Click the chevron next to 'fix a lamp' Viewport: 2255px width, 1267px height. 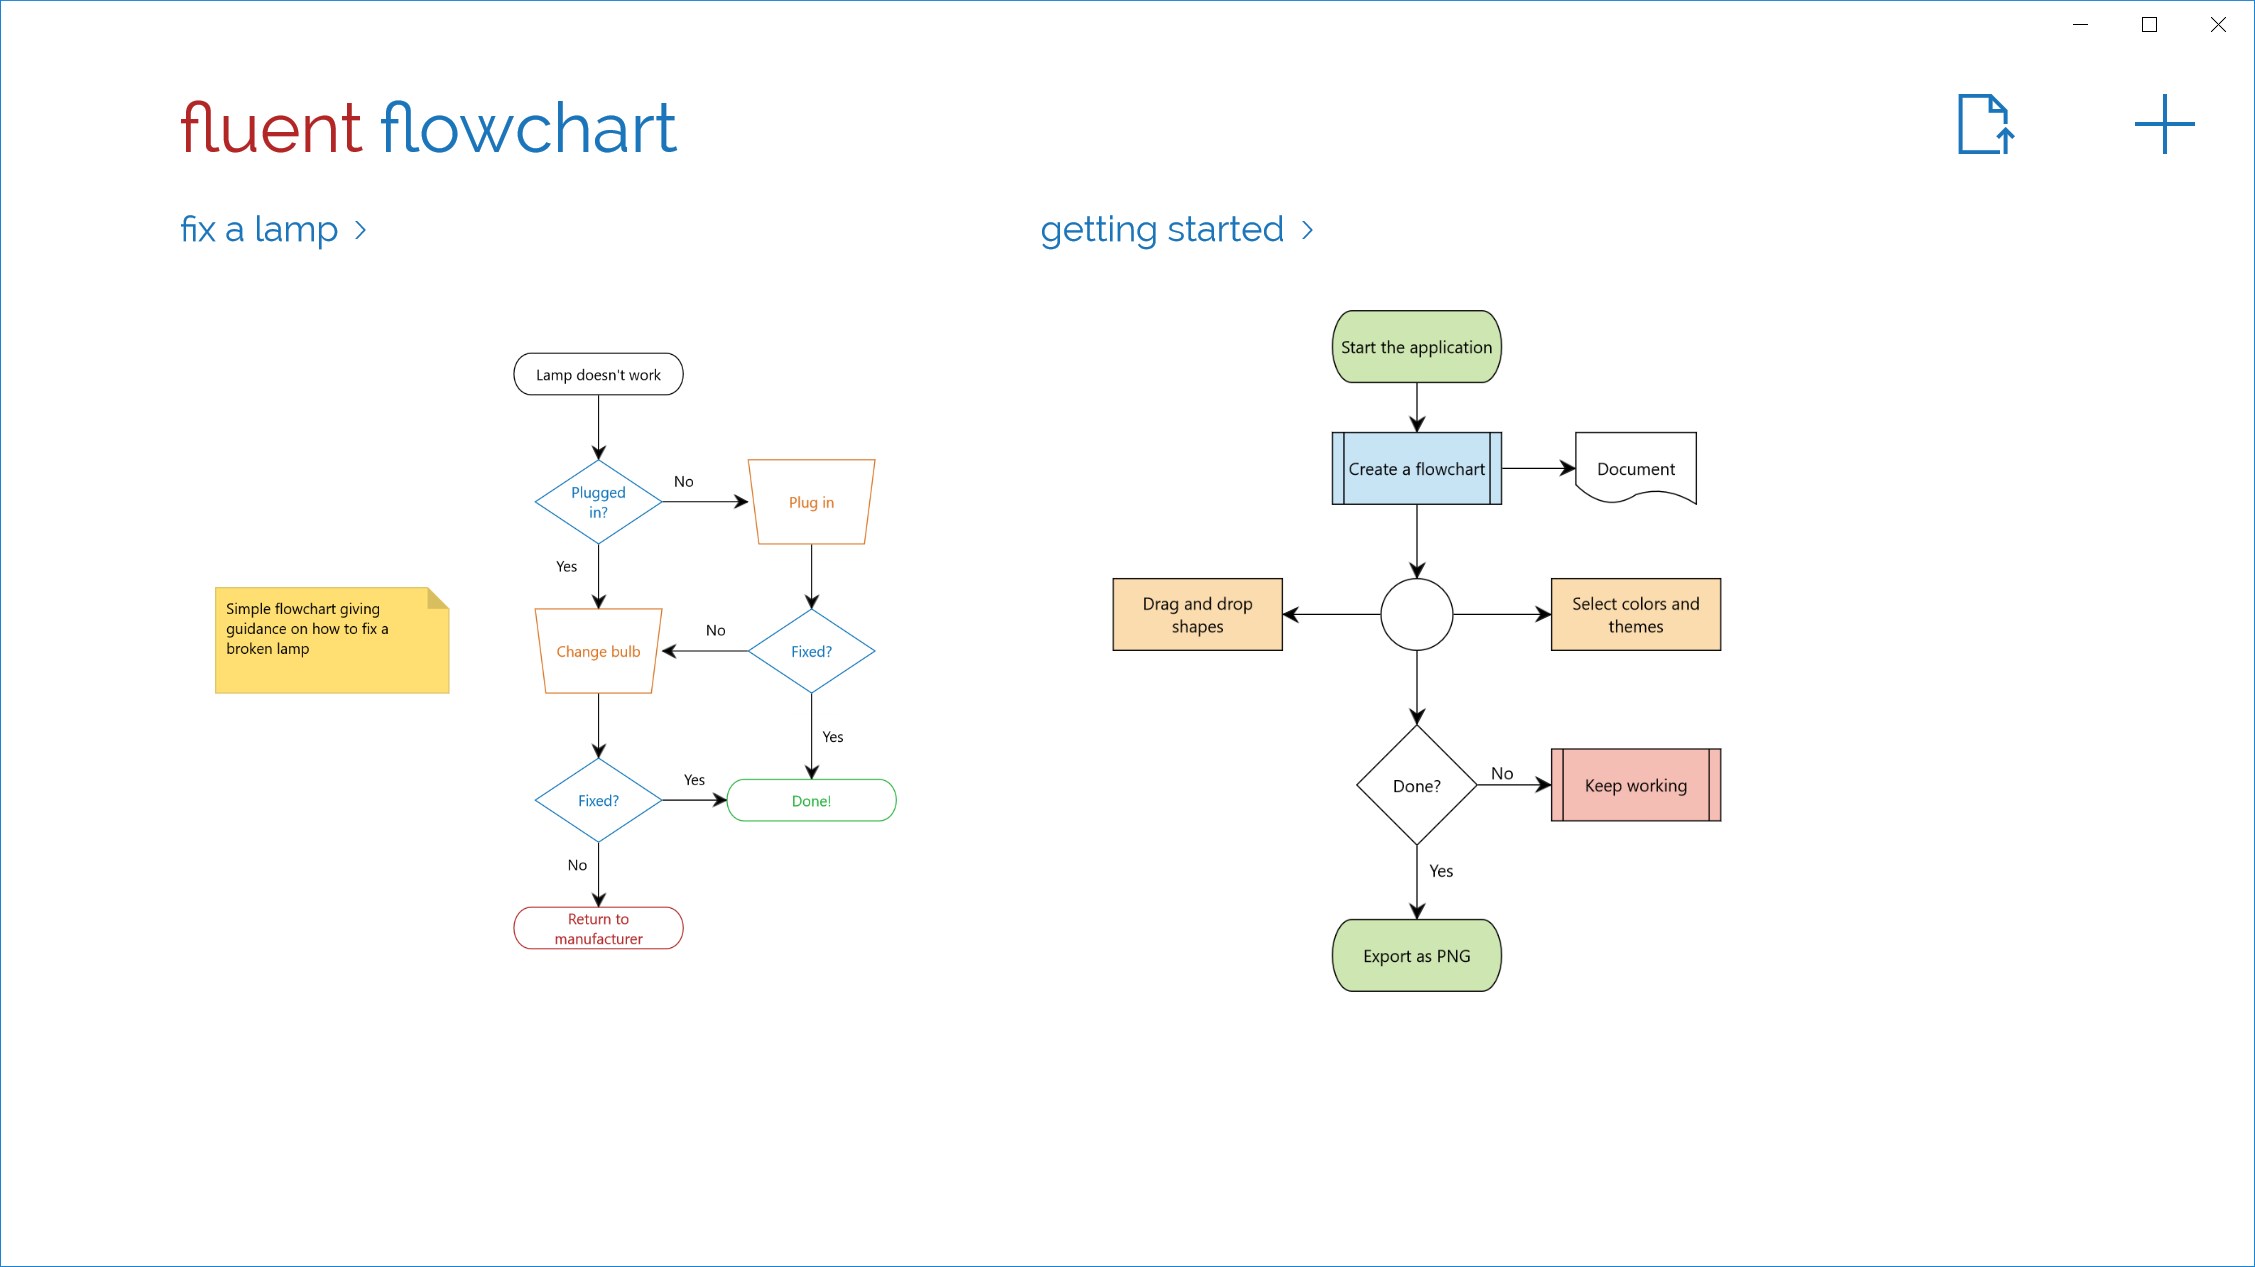(x=361, y=229)
